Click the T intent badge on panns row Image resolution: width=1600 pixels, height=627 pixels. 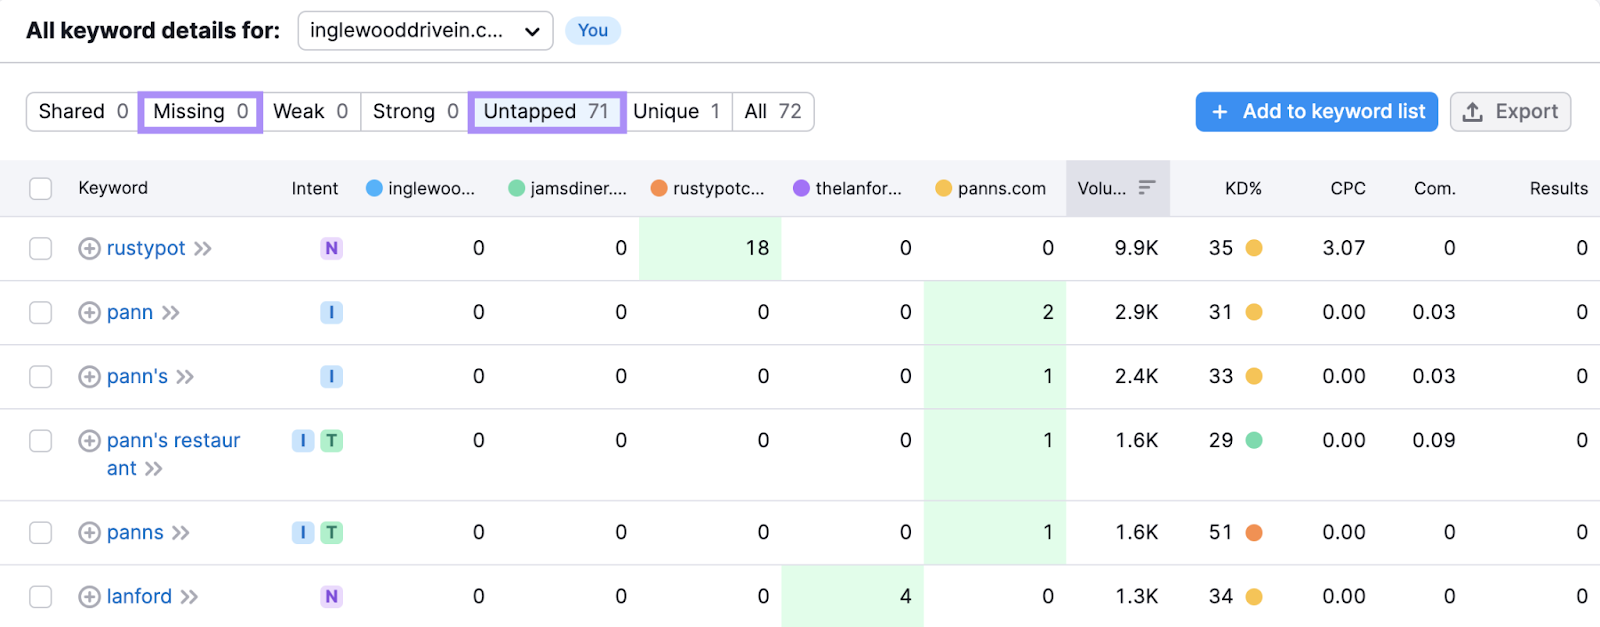point(331,533)
